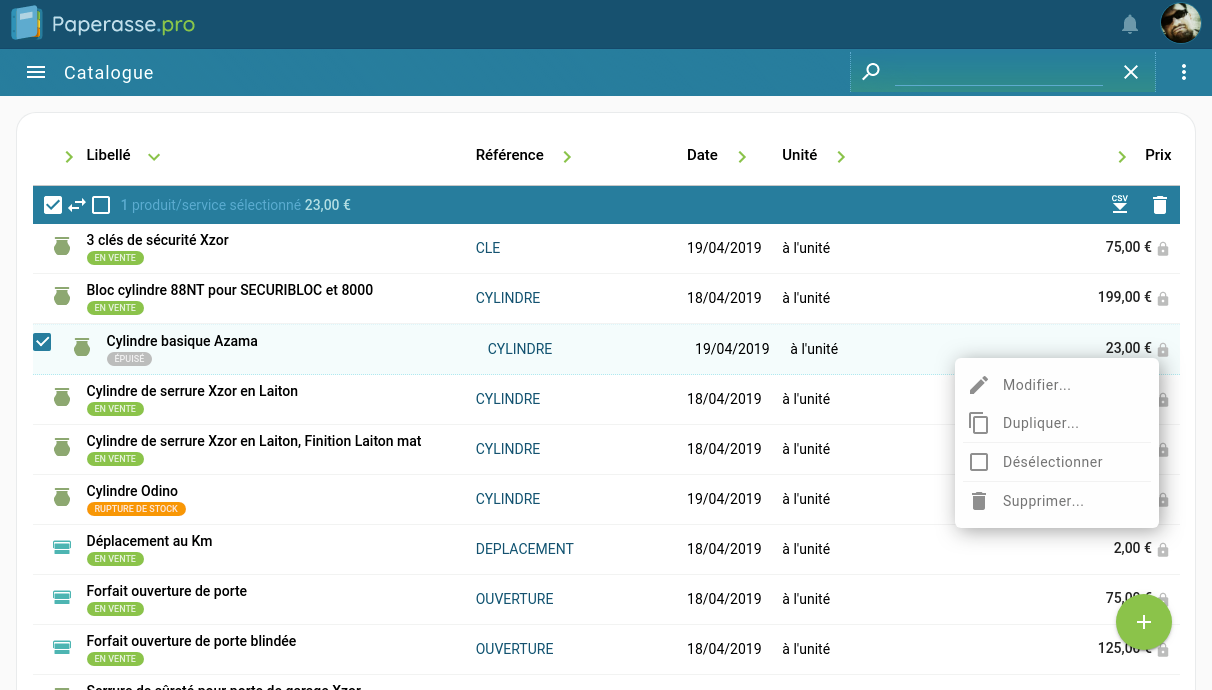
Task: Open the three-dot options menu
Action: point(1184,72)
